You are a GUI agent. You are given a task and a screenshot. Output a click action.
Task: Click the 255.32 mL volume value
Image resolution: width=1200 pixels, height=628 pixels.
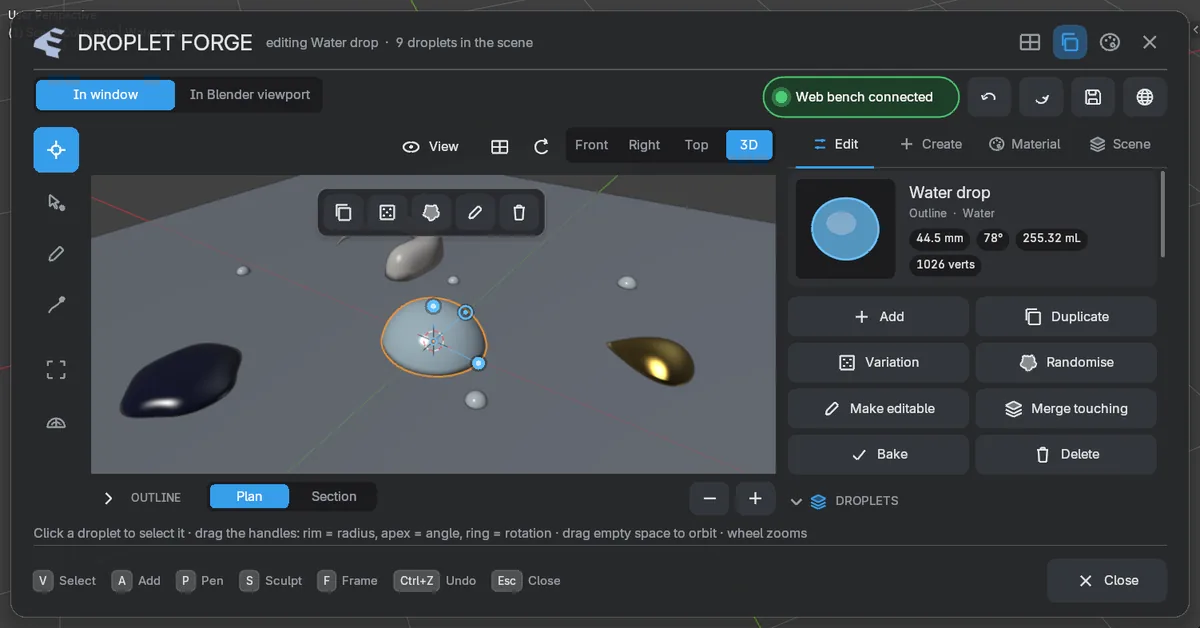coord(1051,239)
